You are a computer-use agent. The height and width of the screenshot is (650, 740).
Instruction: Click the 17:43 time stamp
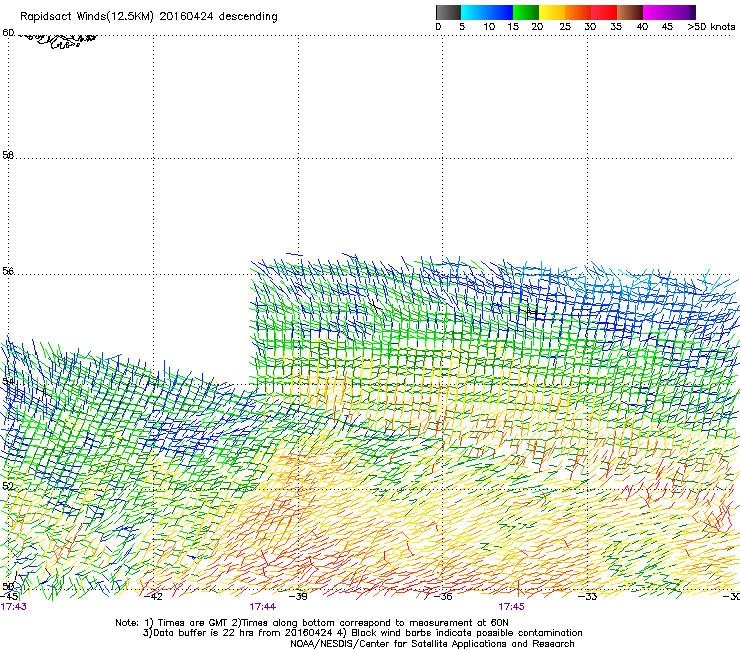pos(14,607)
